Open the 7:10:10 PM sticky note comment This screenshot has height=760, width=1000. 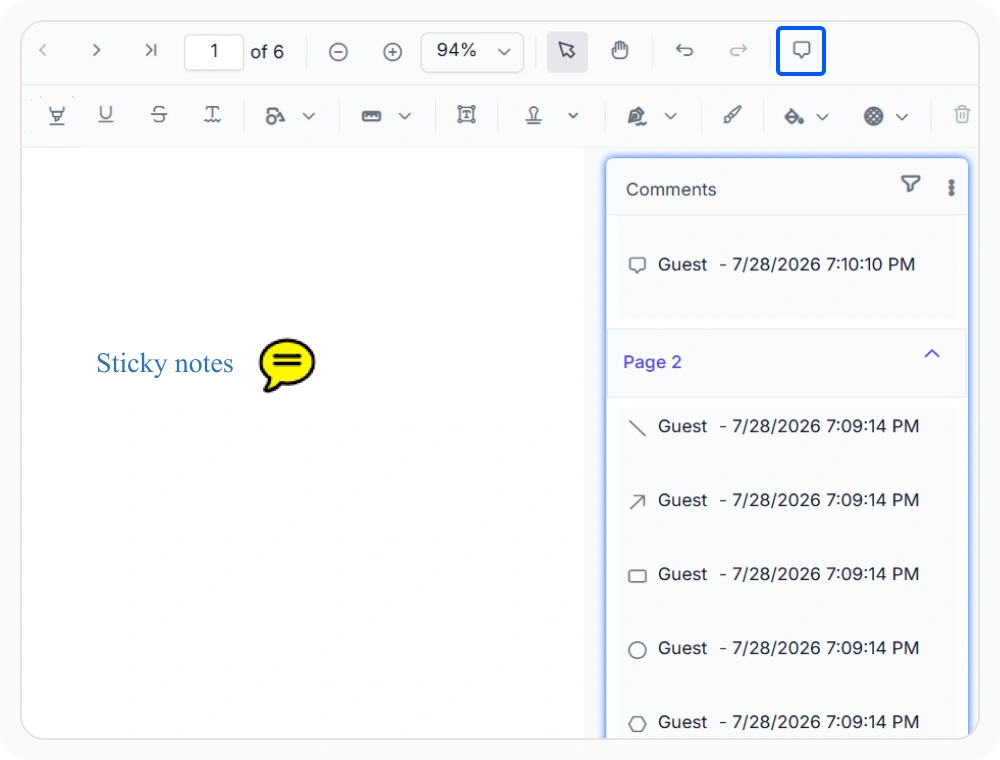tap(787, 265)
